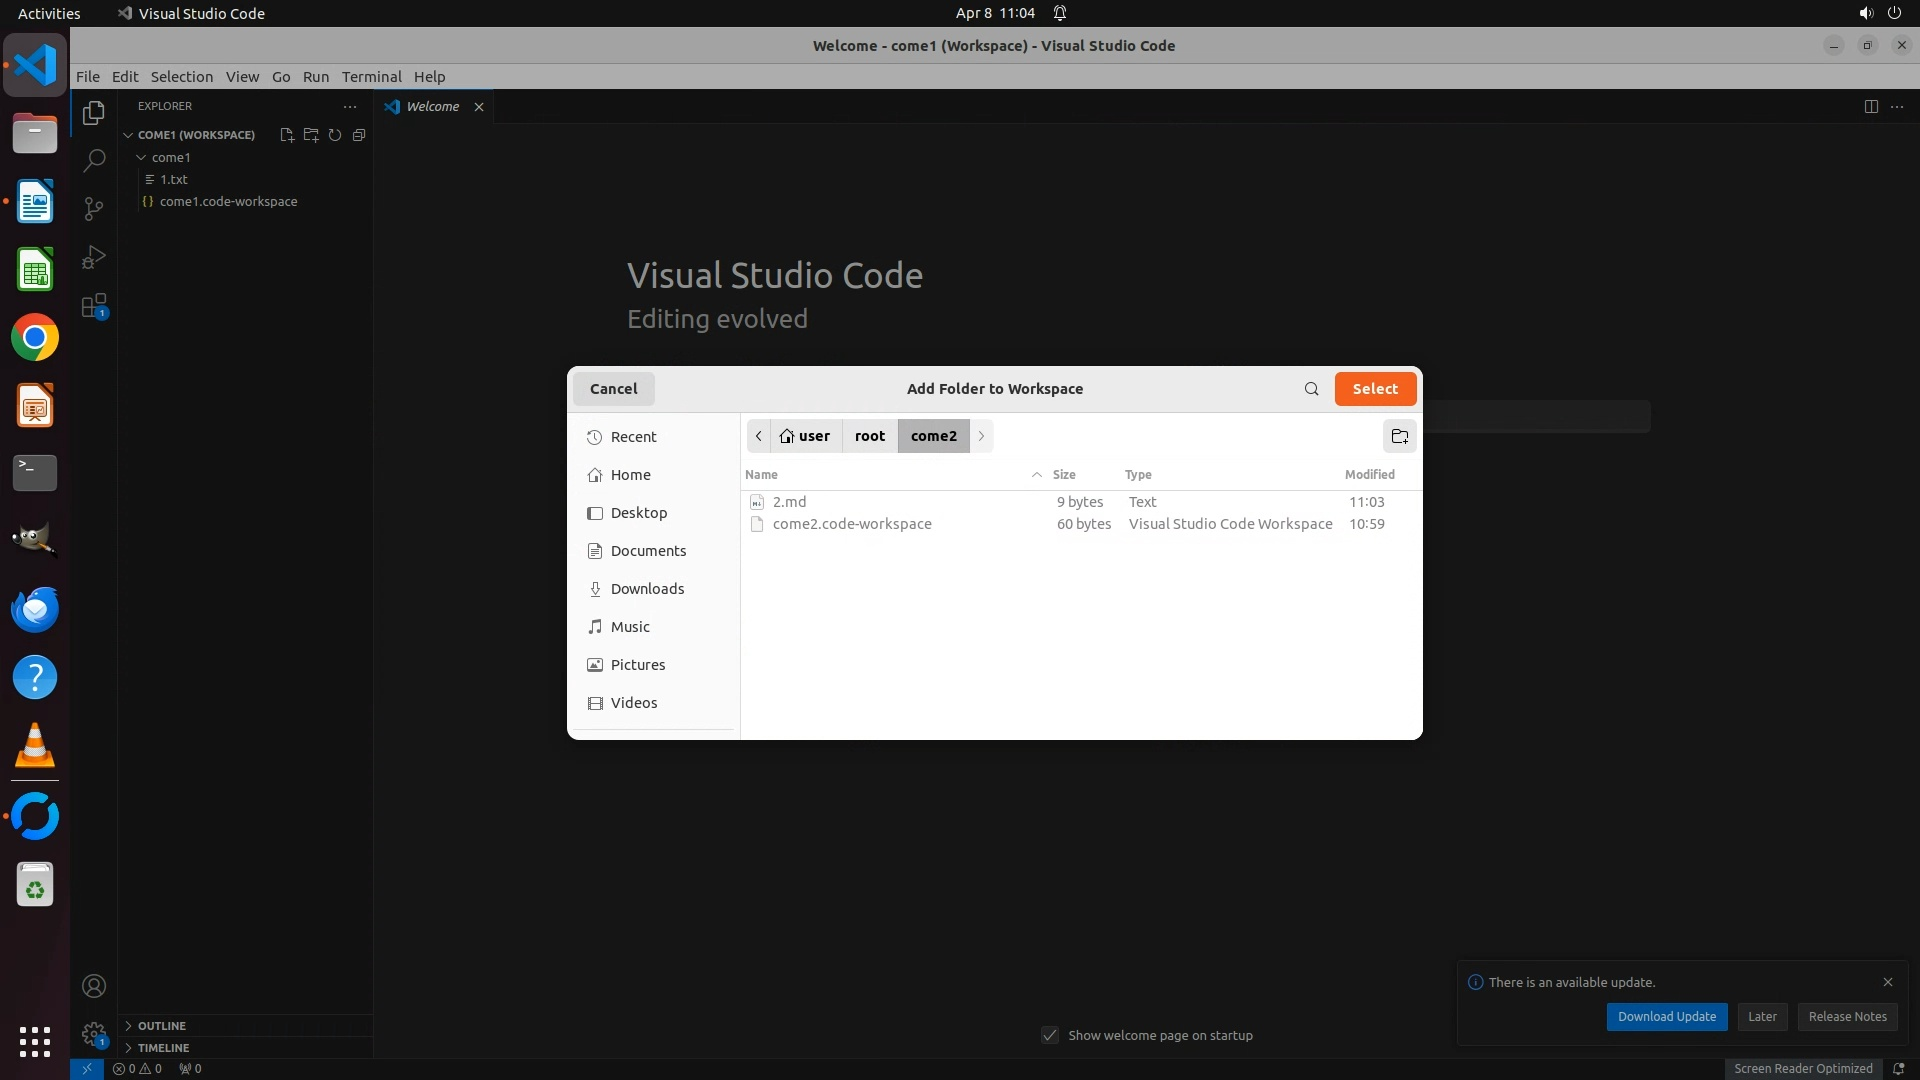Viewport: 1920px width, 1080px height.
Task: Click the search icon in the folder dialog
Action: (1311, 389)
